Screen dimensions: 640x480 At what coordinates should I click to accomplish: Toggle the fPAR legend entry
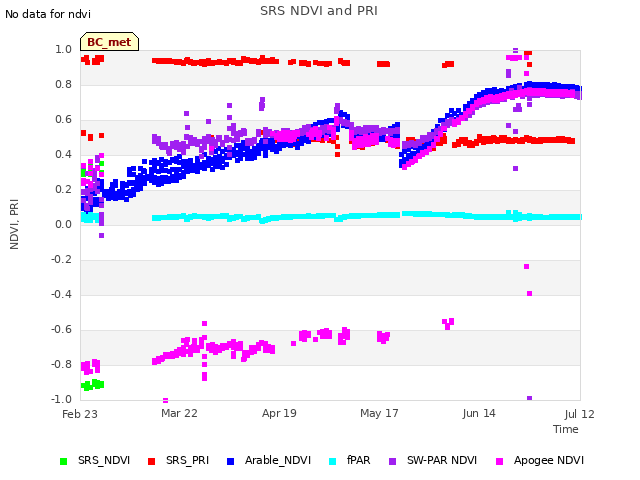(x=350, y=460)
